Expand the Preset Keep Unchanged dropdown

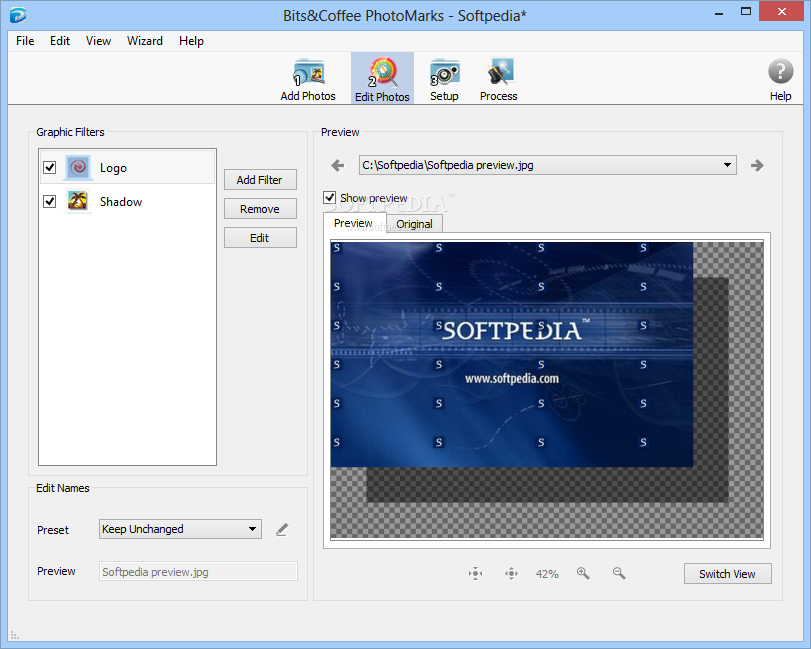[x=180, y=529]
